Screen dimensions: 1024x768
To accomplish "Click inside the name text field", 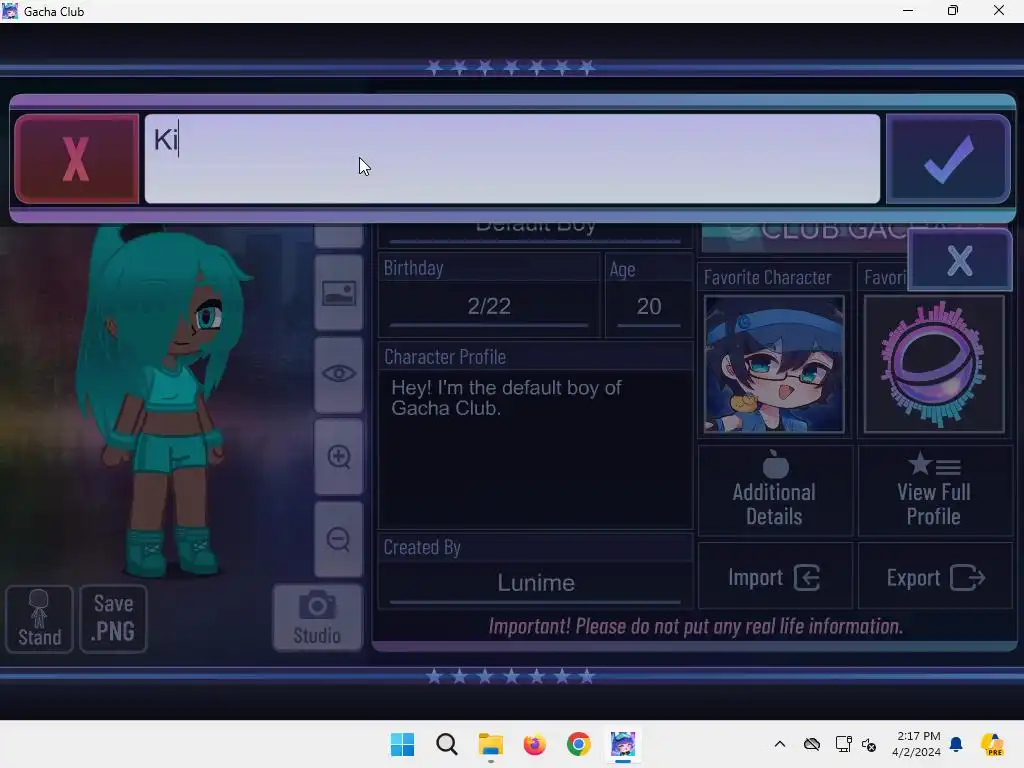I will [512, 159].
